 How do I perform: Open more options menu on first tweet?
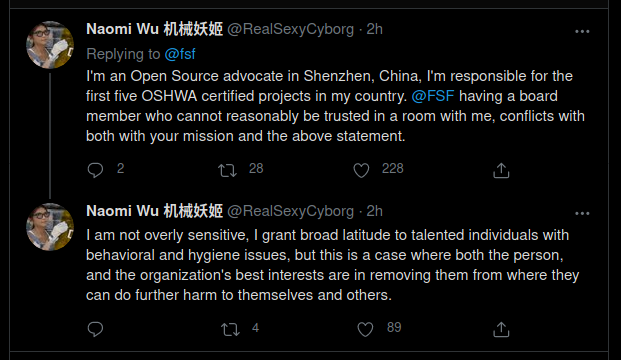click(582, 31)
